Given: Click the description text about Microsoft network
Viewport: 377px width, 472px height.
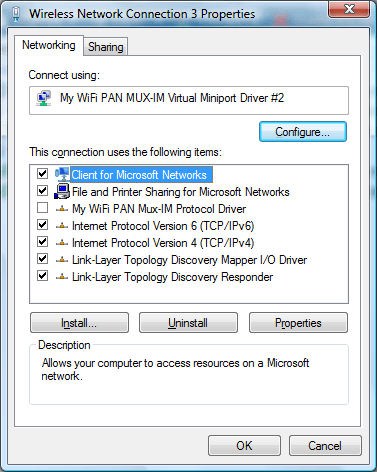Looking at the screenshot, I should pyautogui.click(x=175, y=369).
